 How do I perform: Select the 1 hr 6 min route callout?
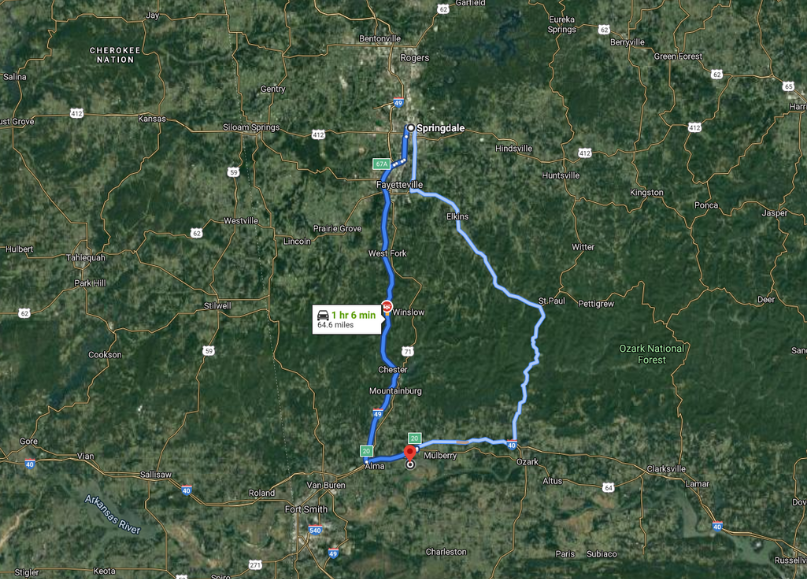[x=347, y=320]
